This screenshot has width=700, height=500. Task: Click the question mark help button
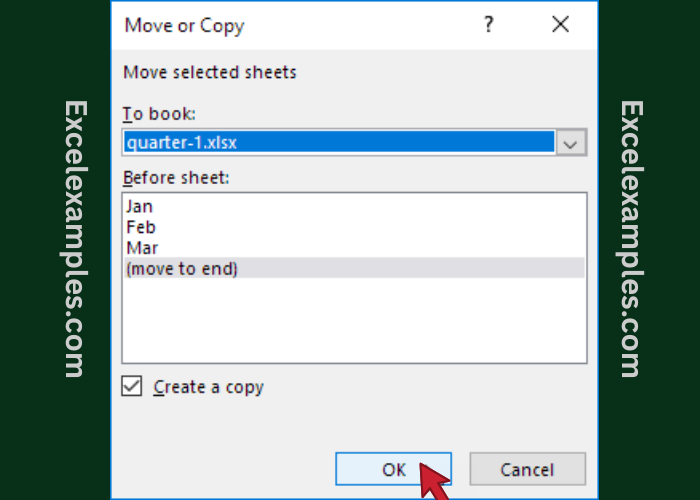click(x=488, y=25)
